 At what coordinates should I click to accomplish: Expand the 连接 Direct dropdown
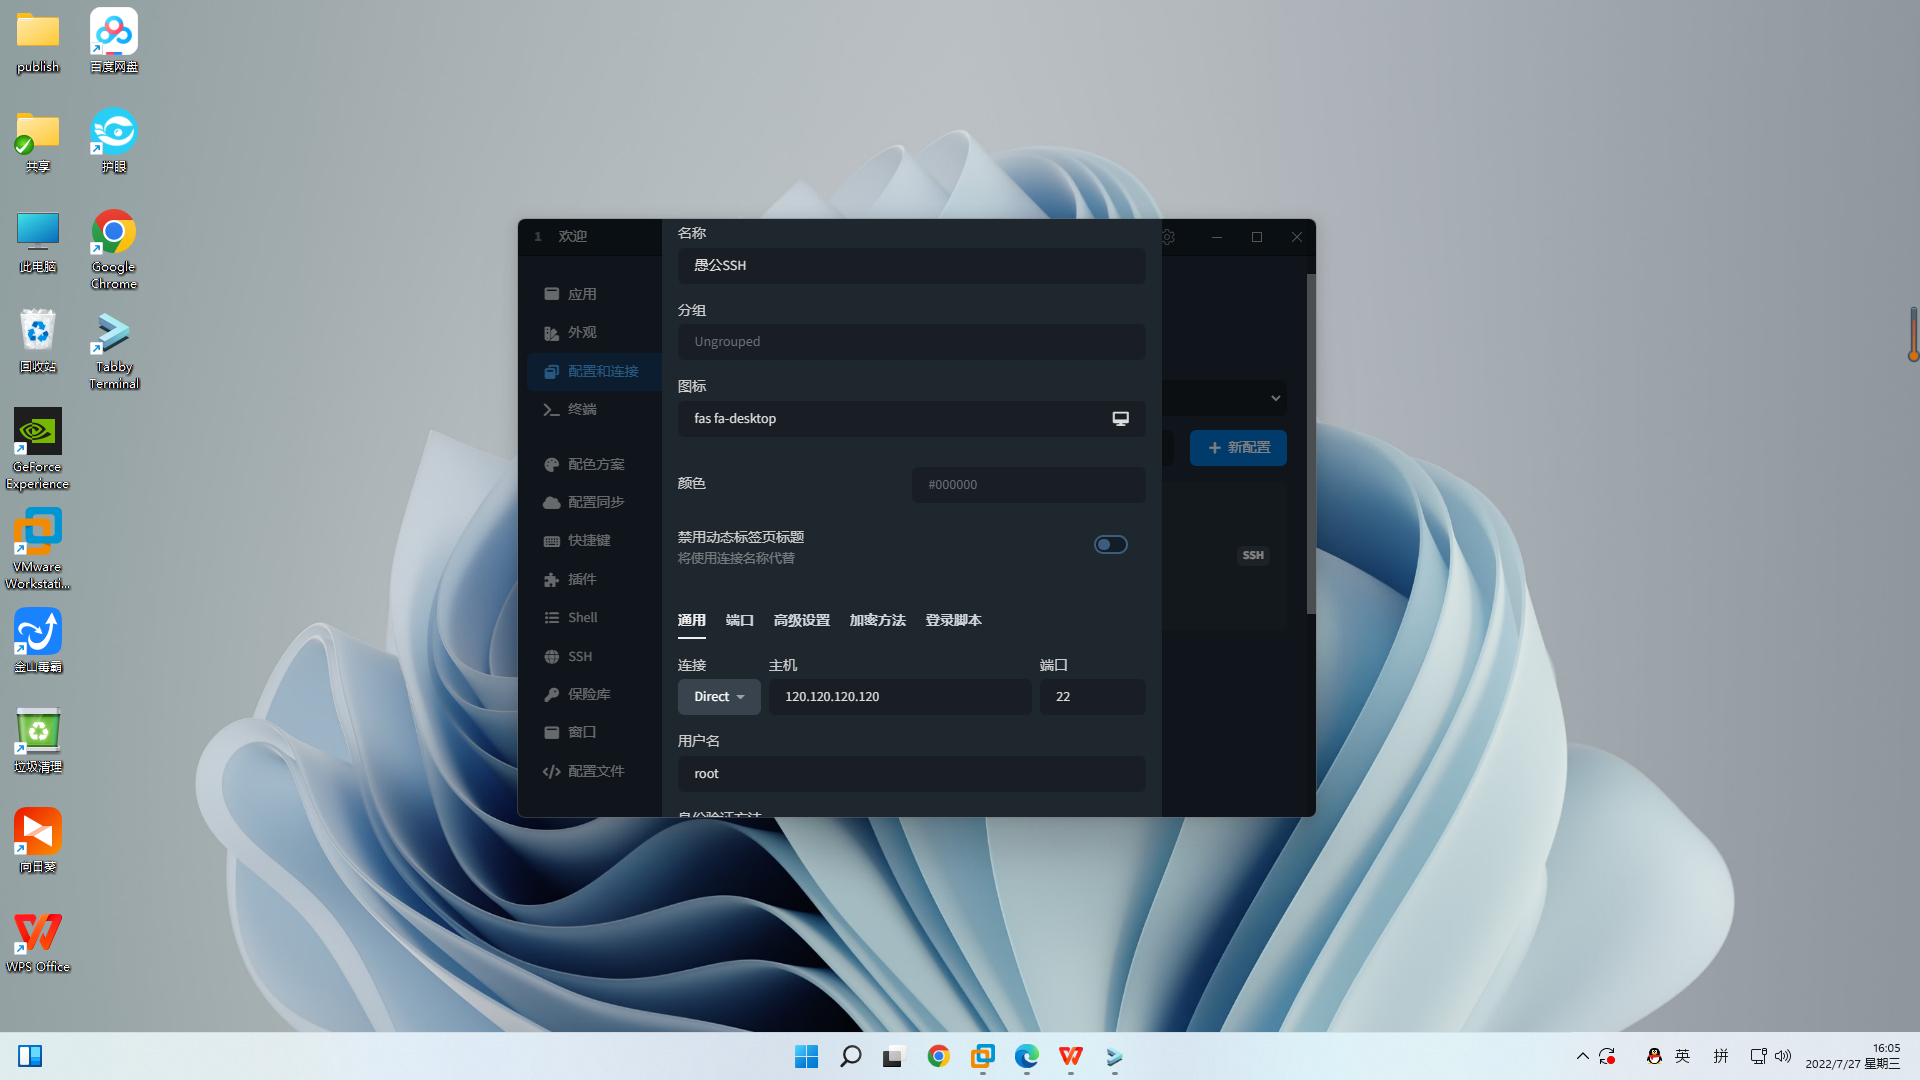[719, 696]
